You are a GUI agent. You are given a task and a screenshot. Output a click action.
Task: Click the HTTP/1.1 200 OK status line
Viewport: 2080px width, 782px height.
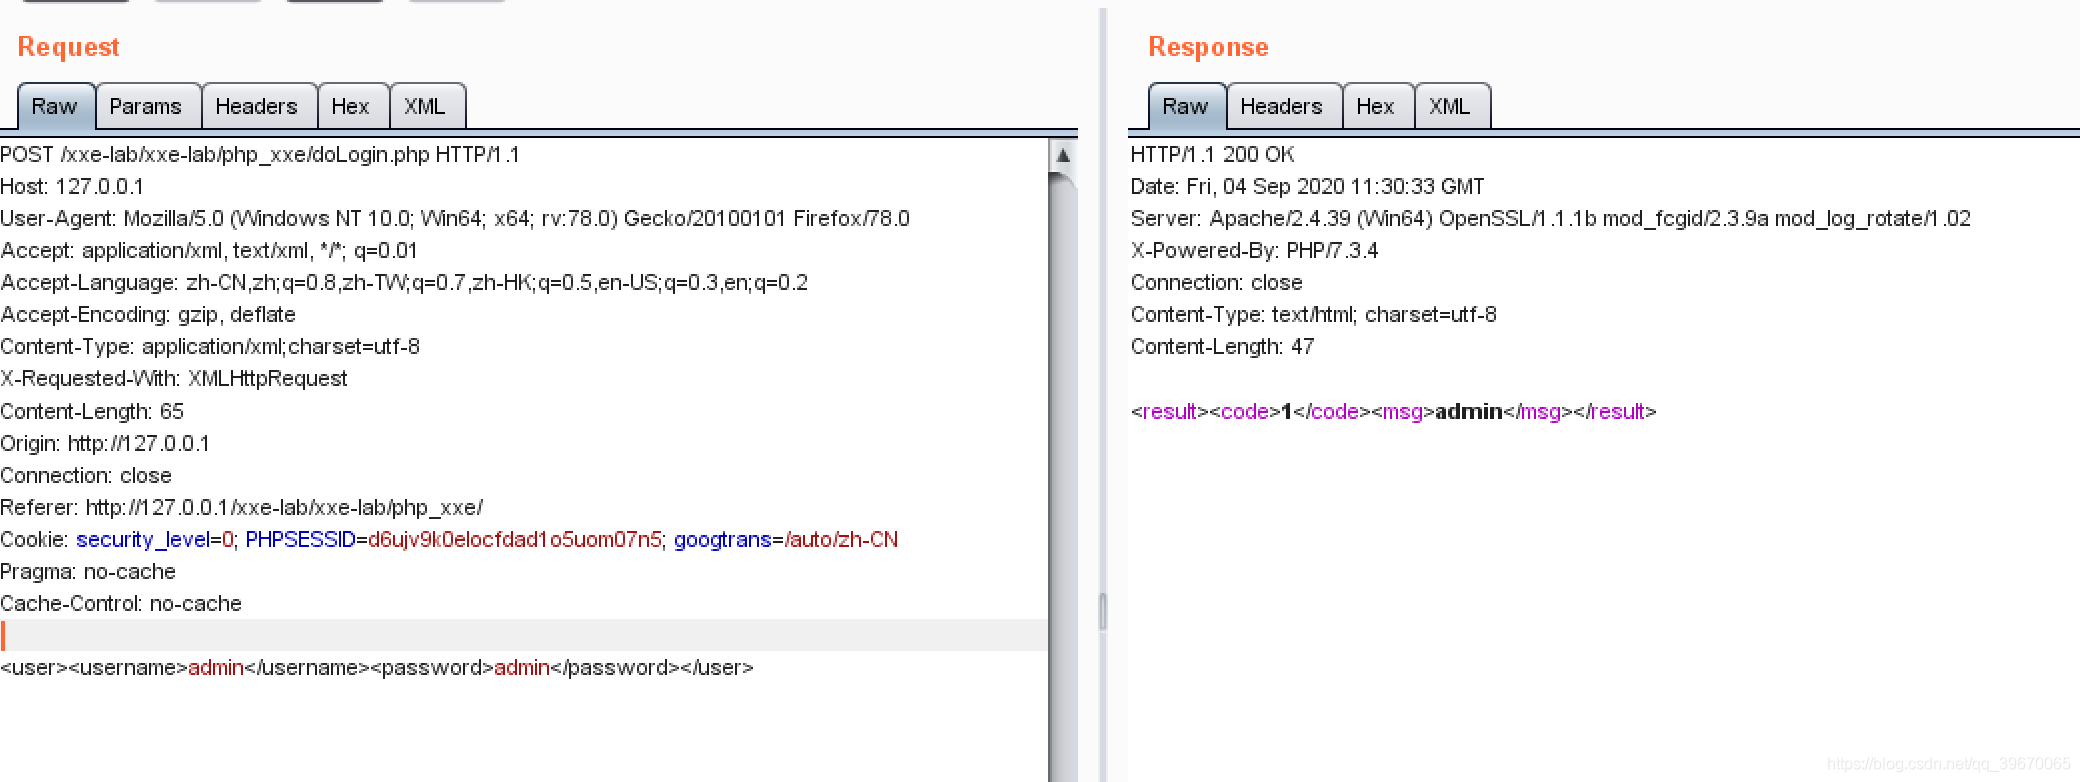click(1212, 155)
